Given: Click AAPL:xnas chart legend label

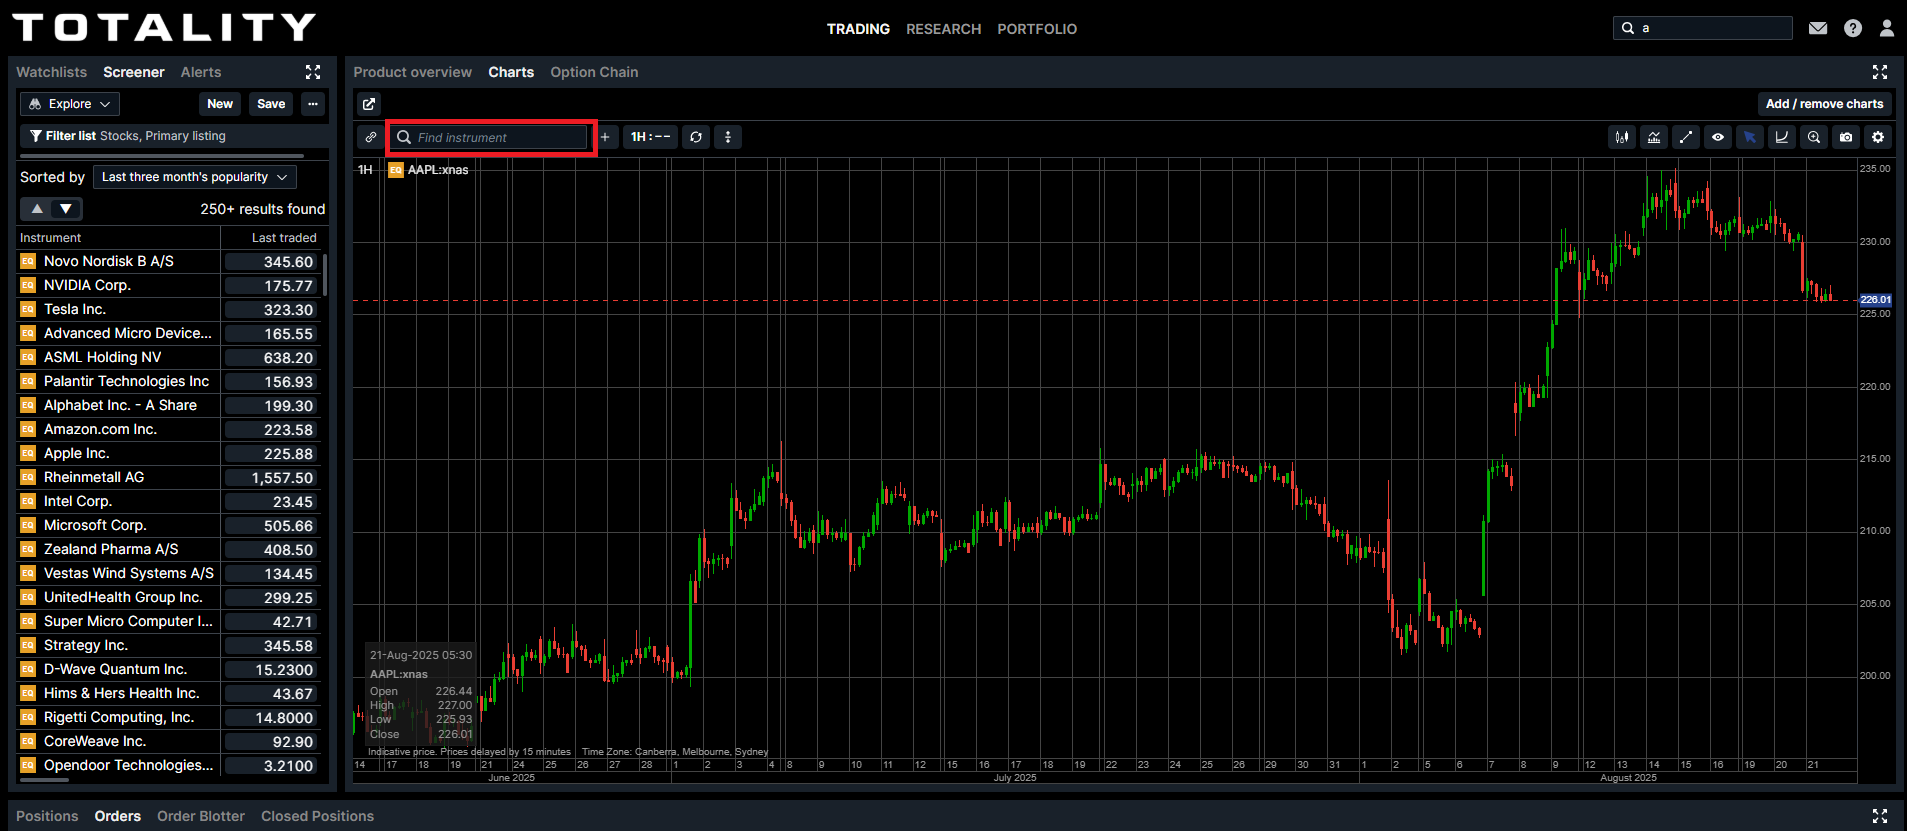Looking at the screenshot, I should coord(438,170).
